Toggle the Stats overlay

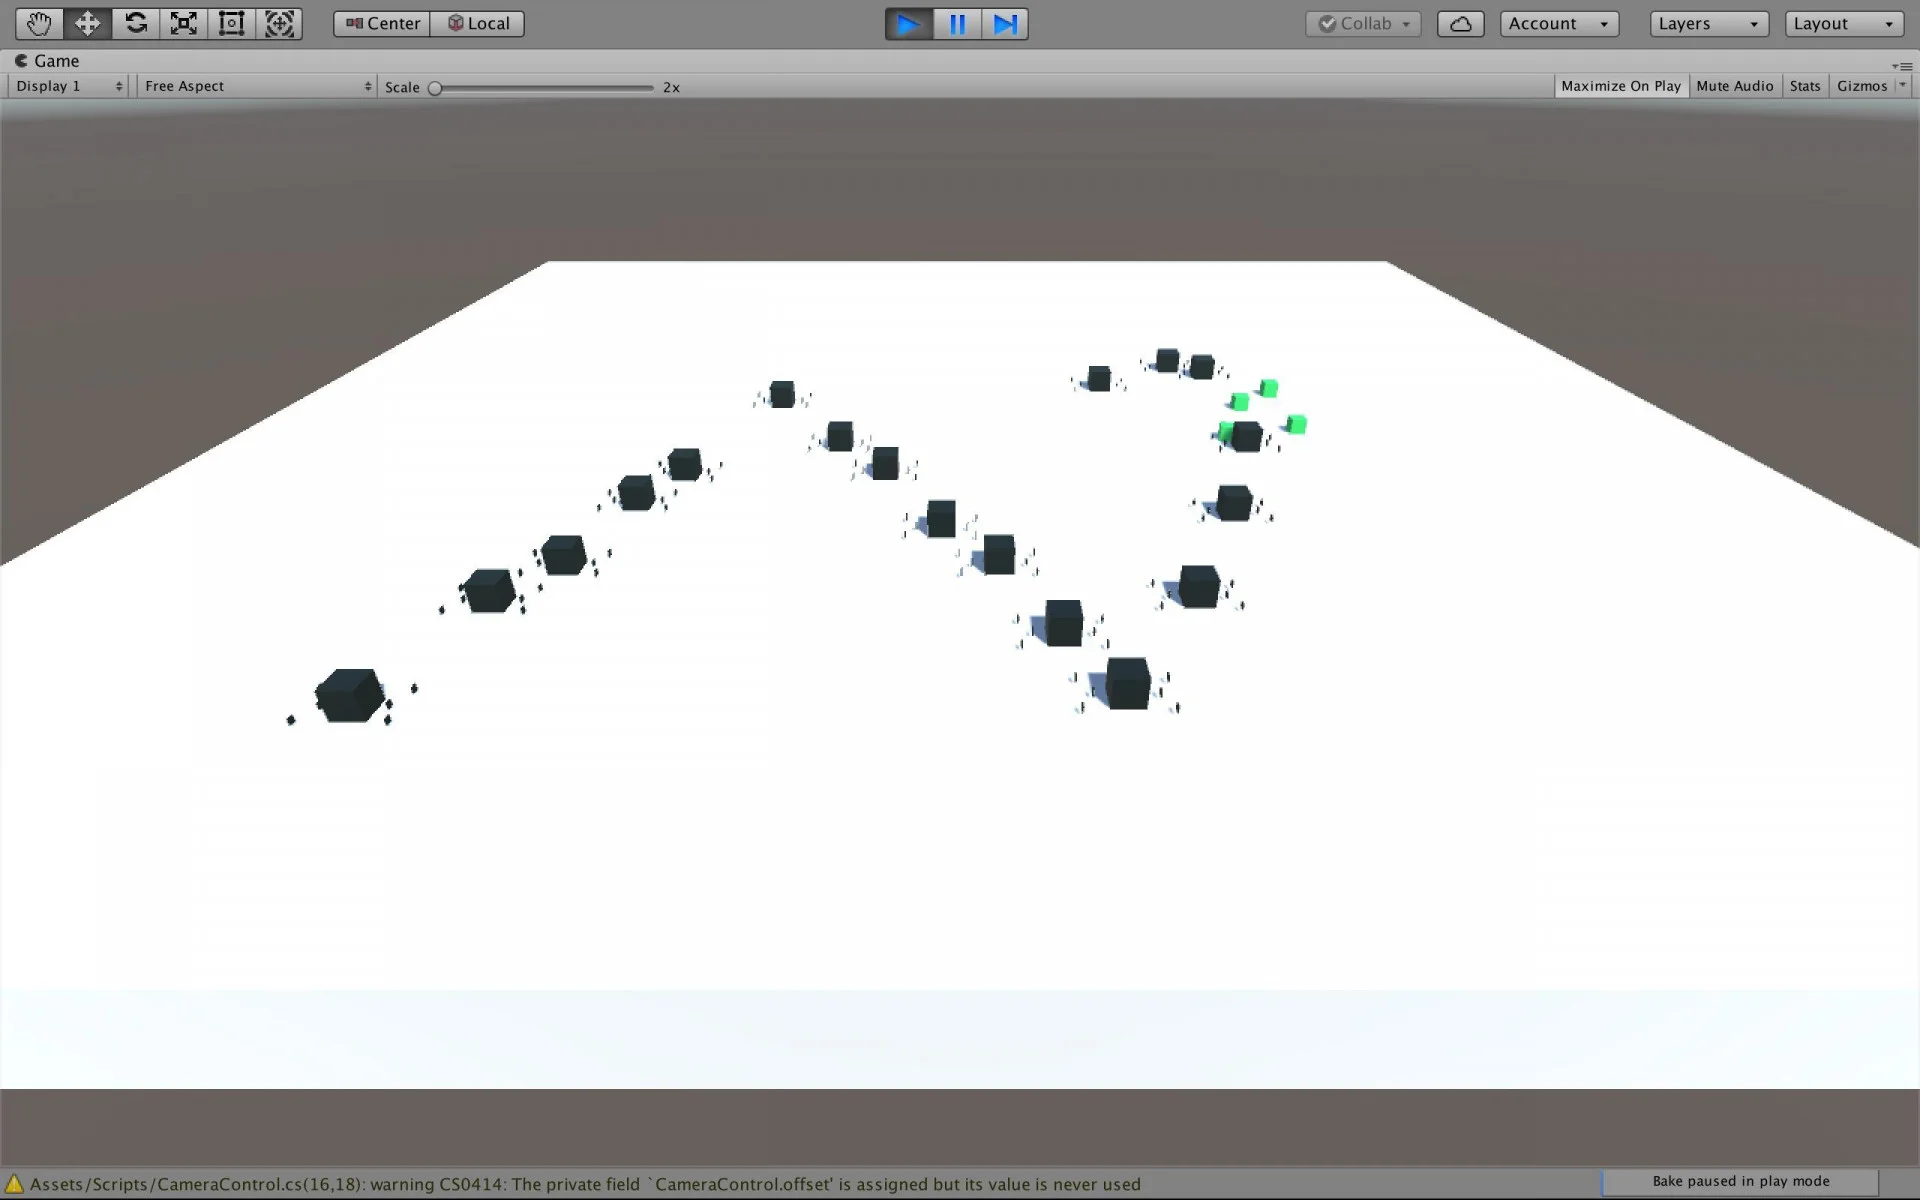(x=1805, y=86)
